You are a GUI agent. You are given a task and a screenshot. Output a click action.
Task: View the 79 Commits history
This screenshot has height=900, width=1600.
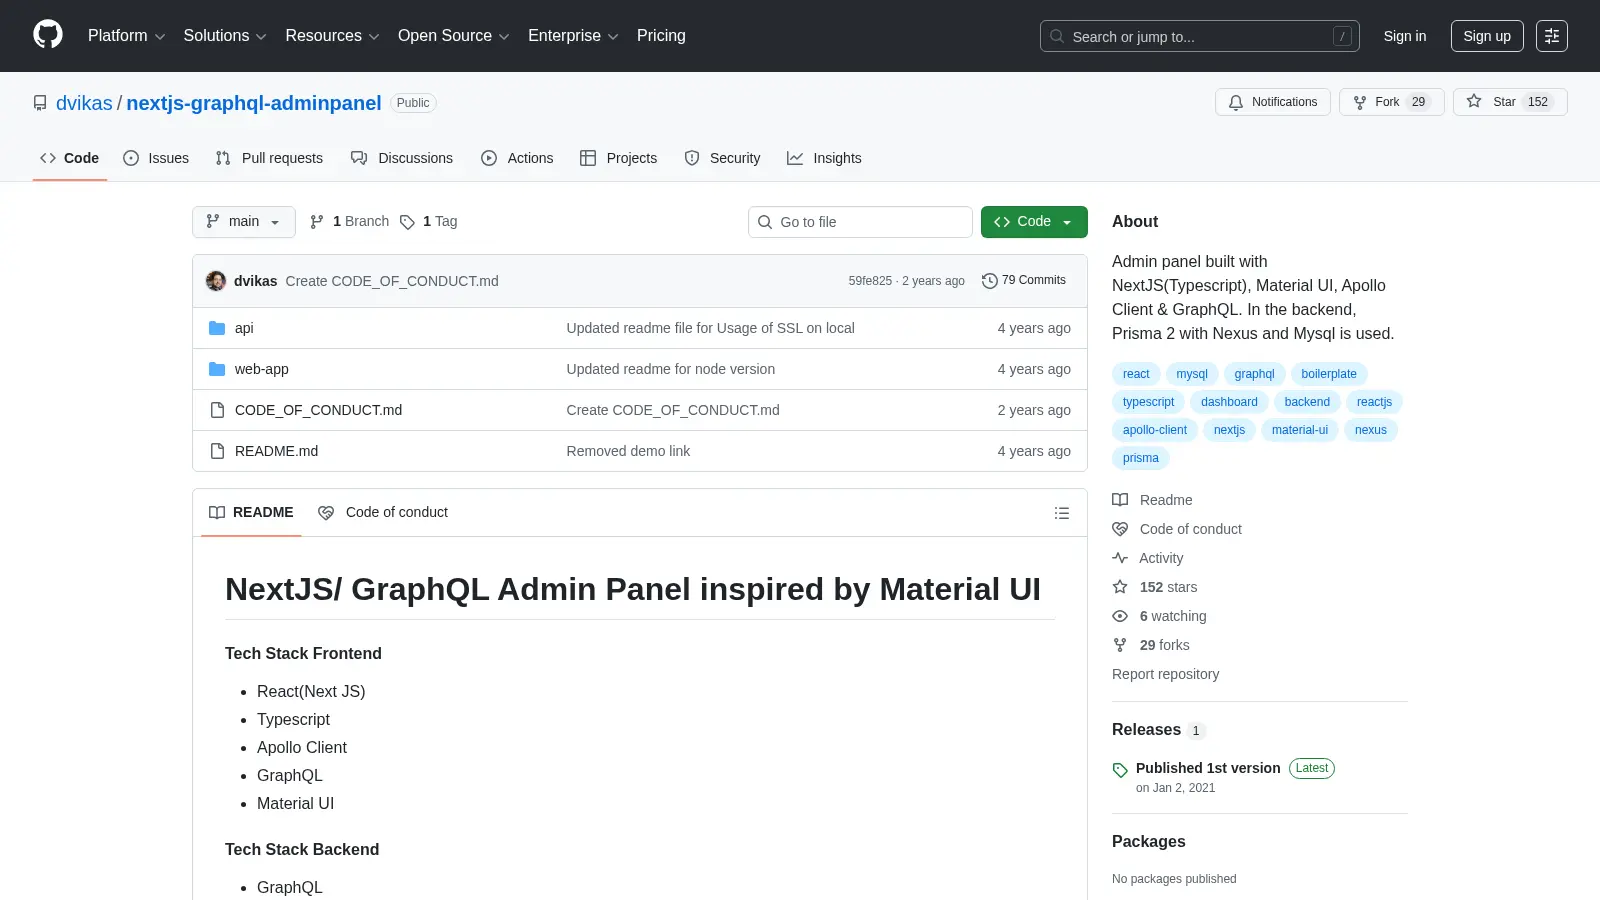click(1024, 281)
